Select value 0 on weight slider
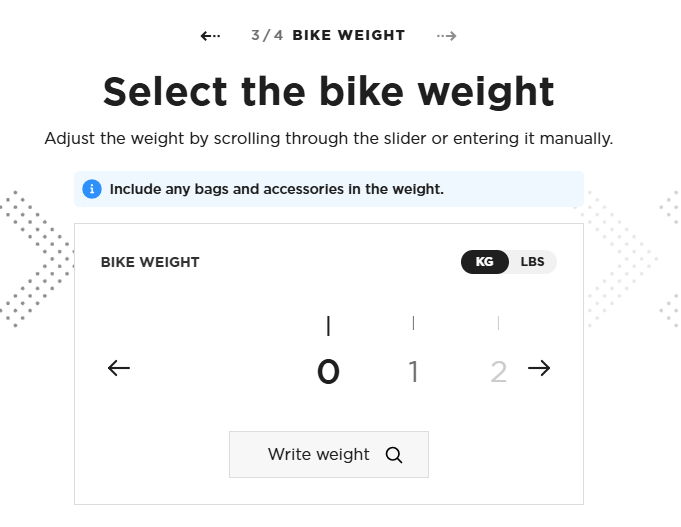The image size is (681, 527). [x=328, y=372]
